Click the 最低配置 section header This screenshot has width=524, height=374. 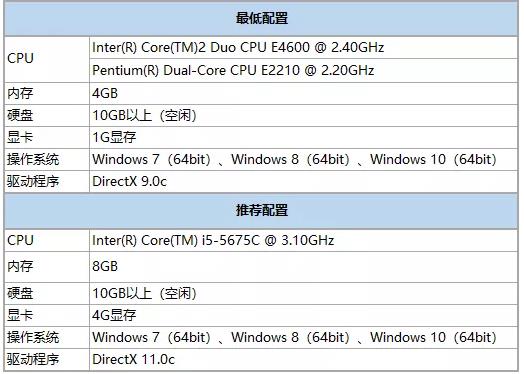[x=261, y=18]
